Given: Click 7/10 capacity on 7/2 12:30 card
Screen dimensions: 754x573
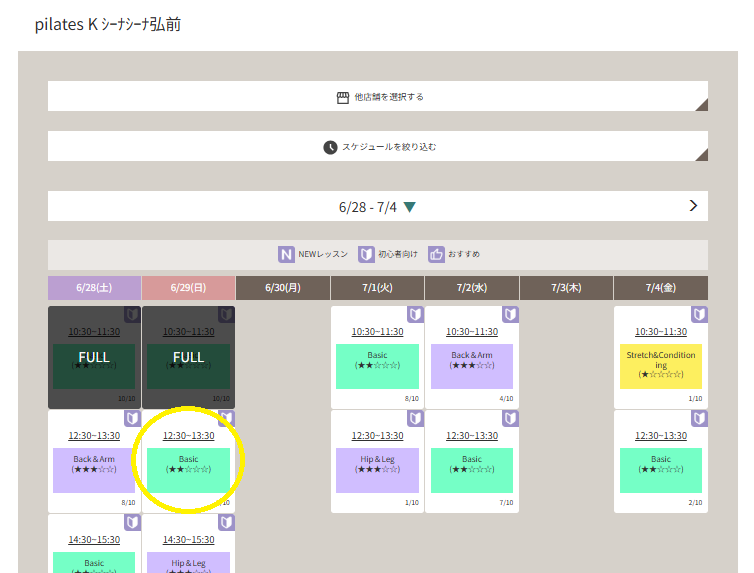Looking at the screenshot, I should (x=506, y=502).
